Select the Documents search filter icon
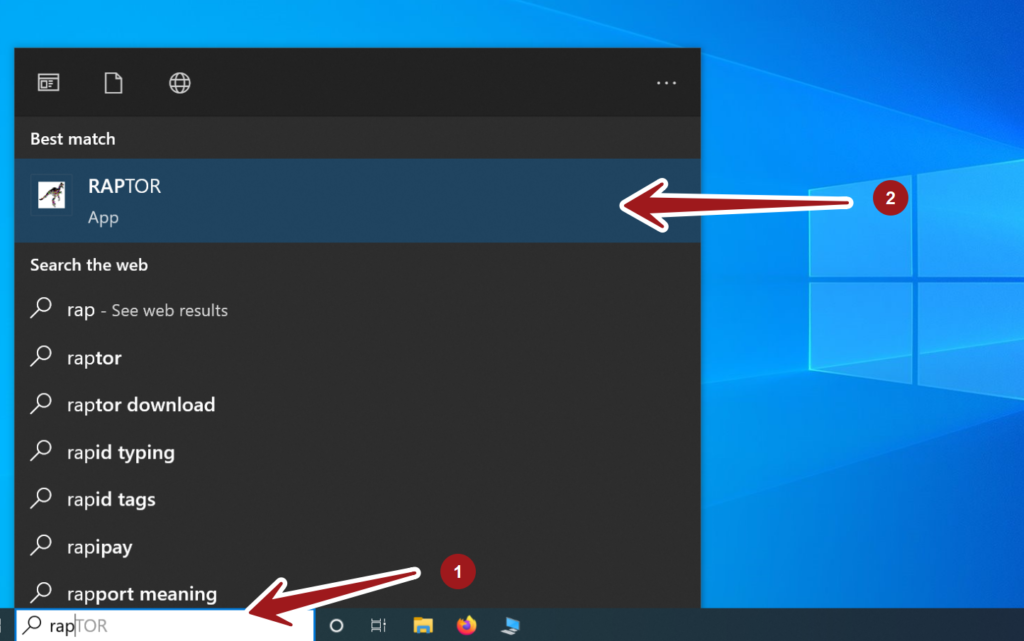 (113, 83)
